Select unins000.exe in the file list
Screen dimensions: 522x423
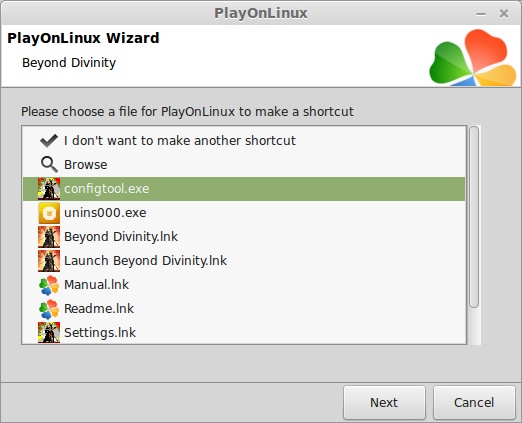[244, 213]
